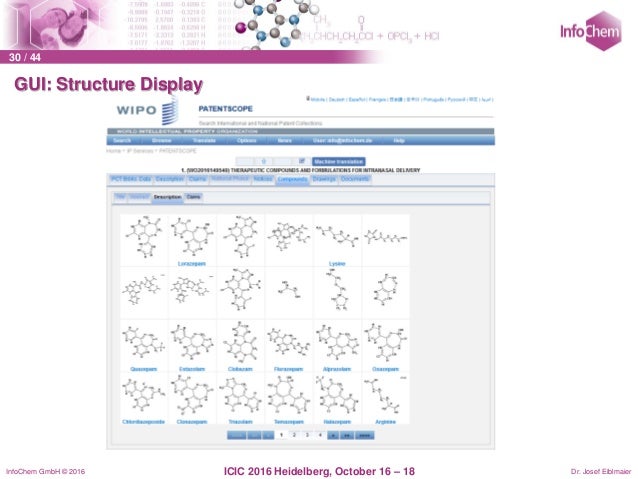
Task: Select the Claims sub-tab under Compounds
Action: coord(193,197)
